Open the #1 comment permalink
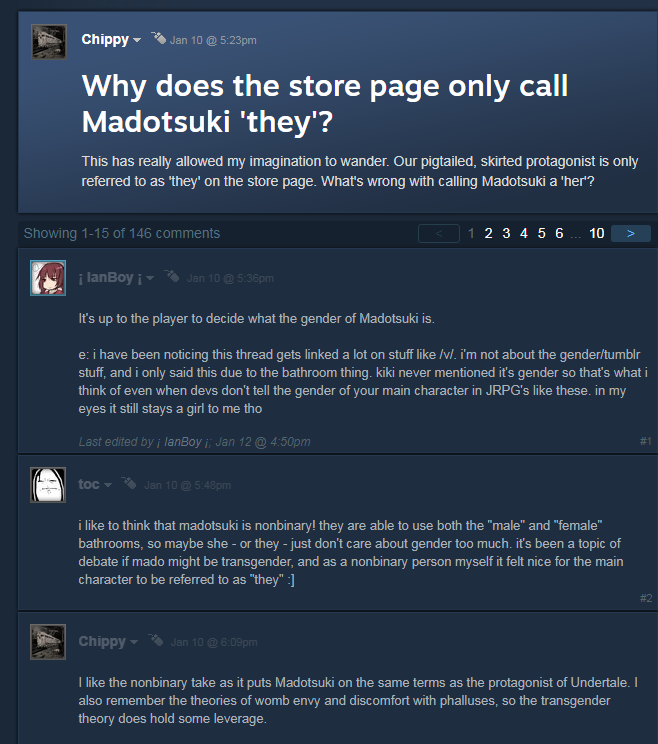The image size is (658, 744). [646, 441]
